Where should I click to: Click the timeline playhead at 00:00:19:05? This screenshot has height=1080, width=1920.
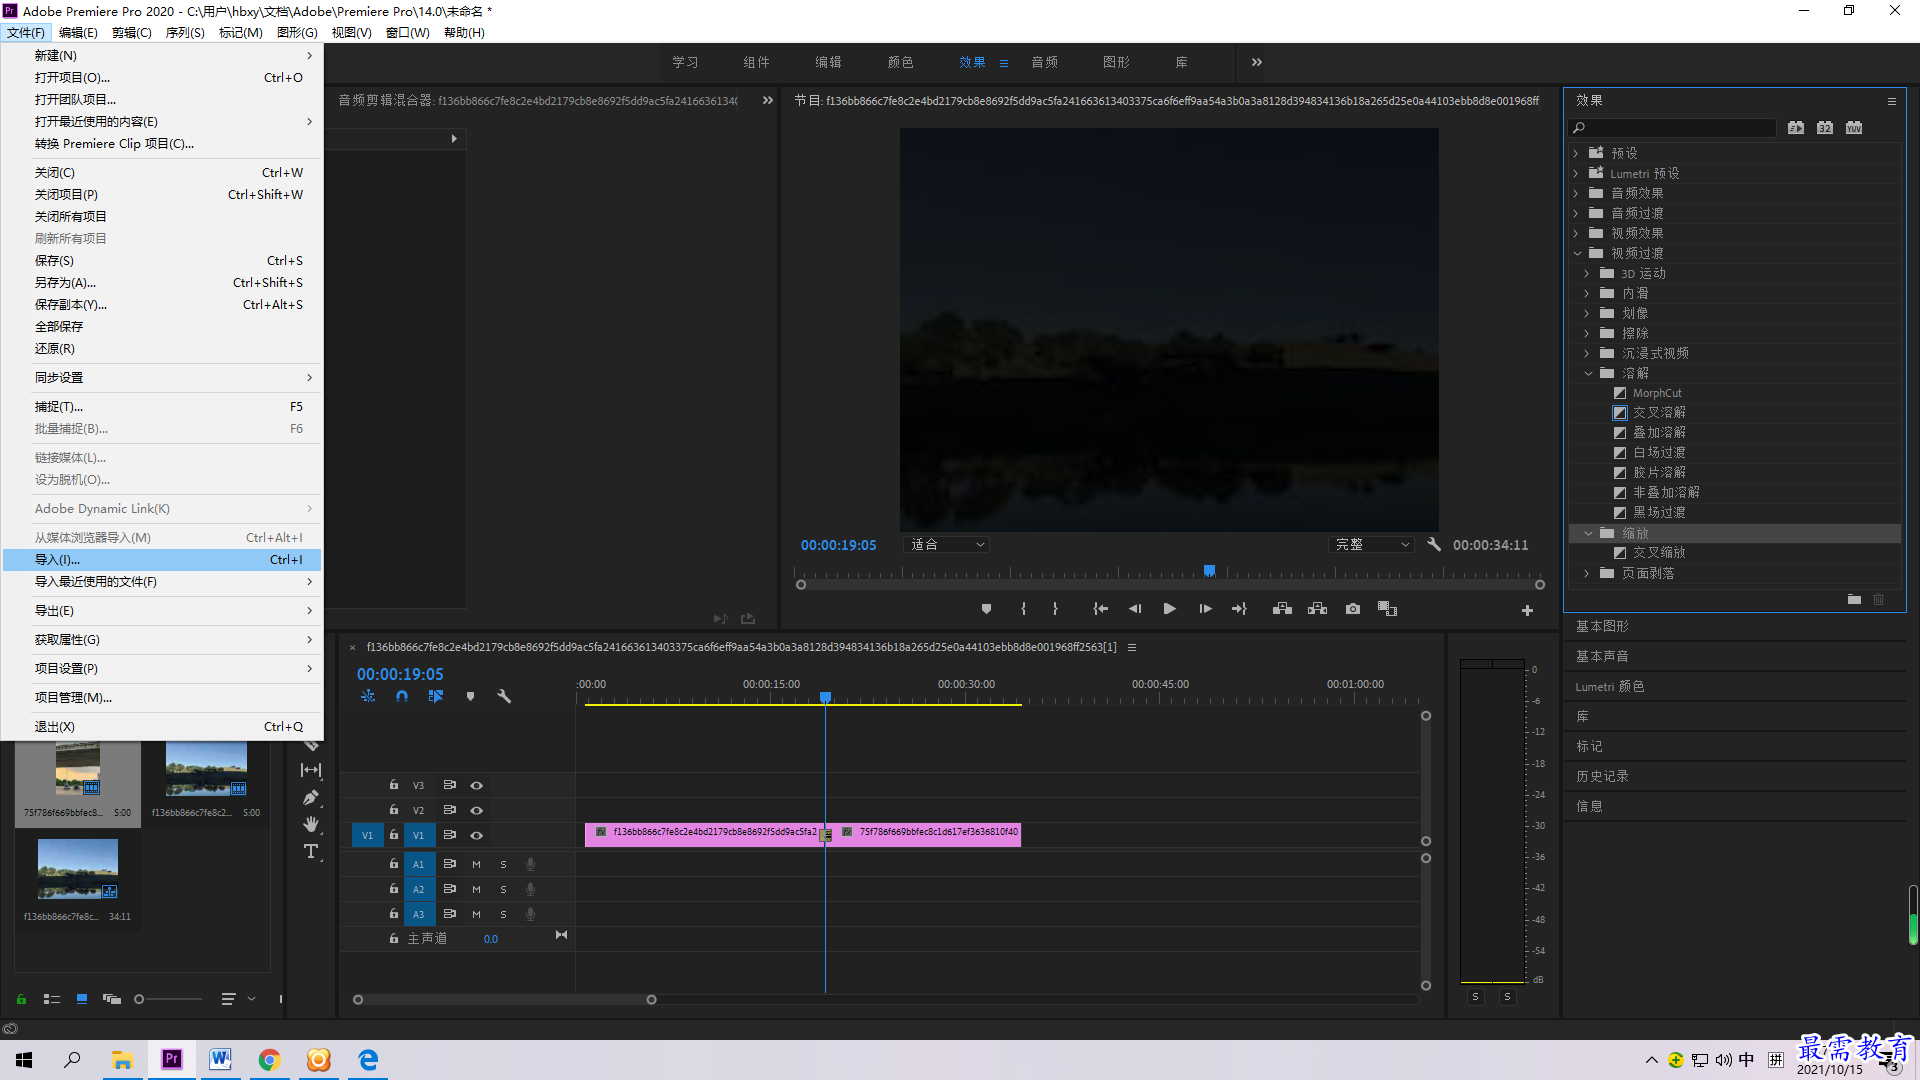[x=825, y=697]
